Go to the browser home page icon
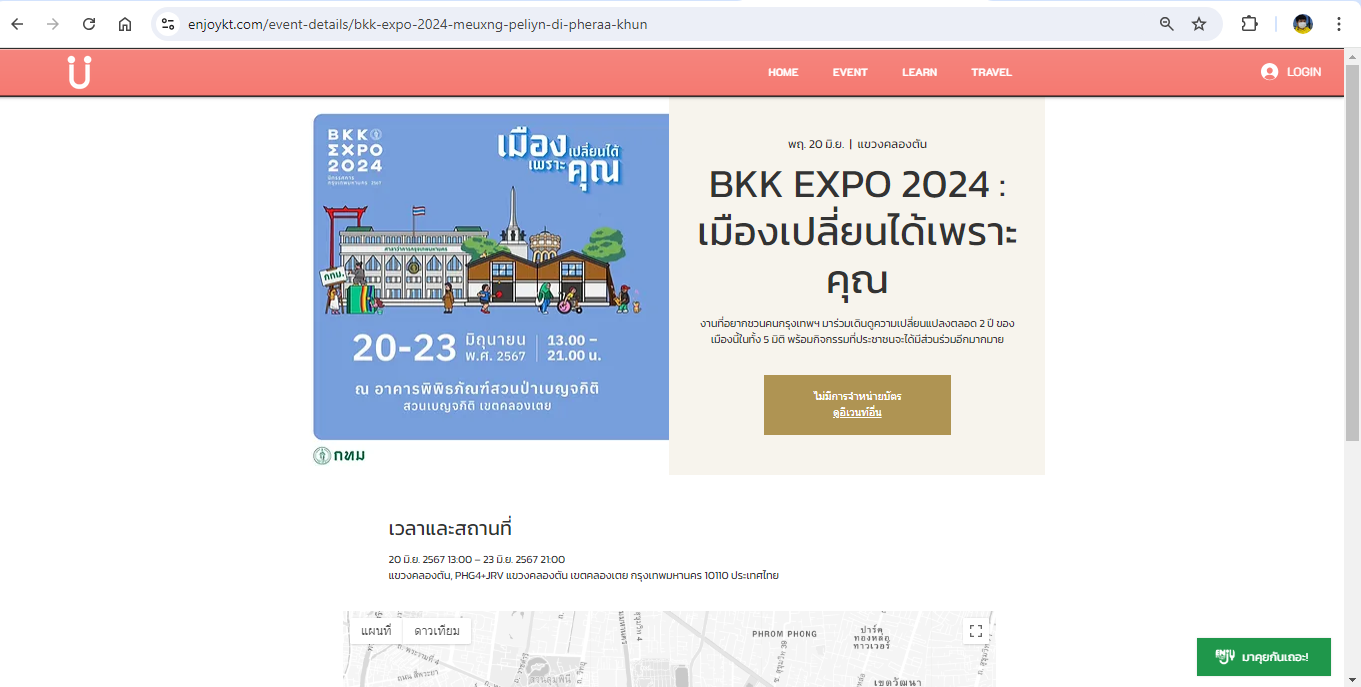 125,24
